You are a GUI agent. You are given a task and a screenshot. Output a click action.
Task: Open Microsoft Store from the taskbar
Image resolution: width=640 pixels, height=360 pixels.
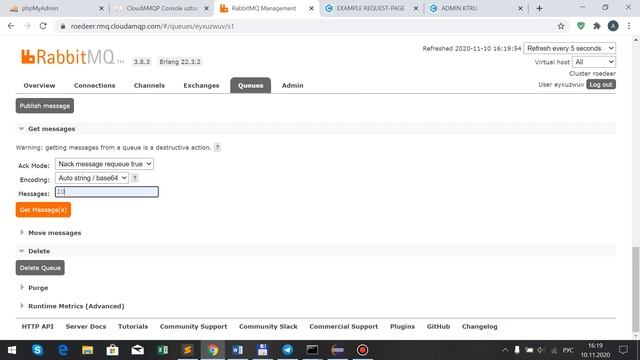(x=112, y=350)
